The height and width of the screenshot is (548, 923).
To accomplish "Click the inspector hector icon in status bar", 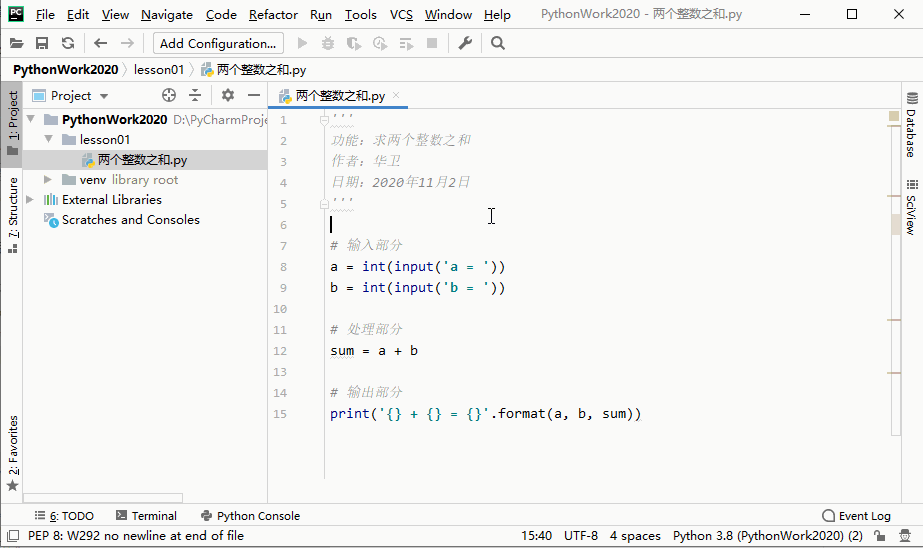I will tap(905, 536).
